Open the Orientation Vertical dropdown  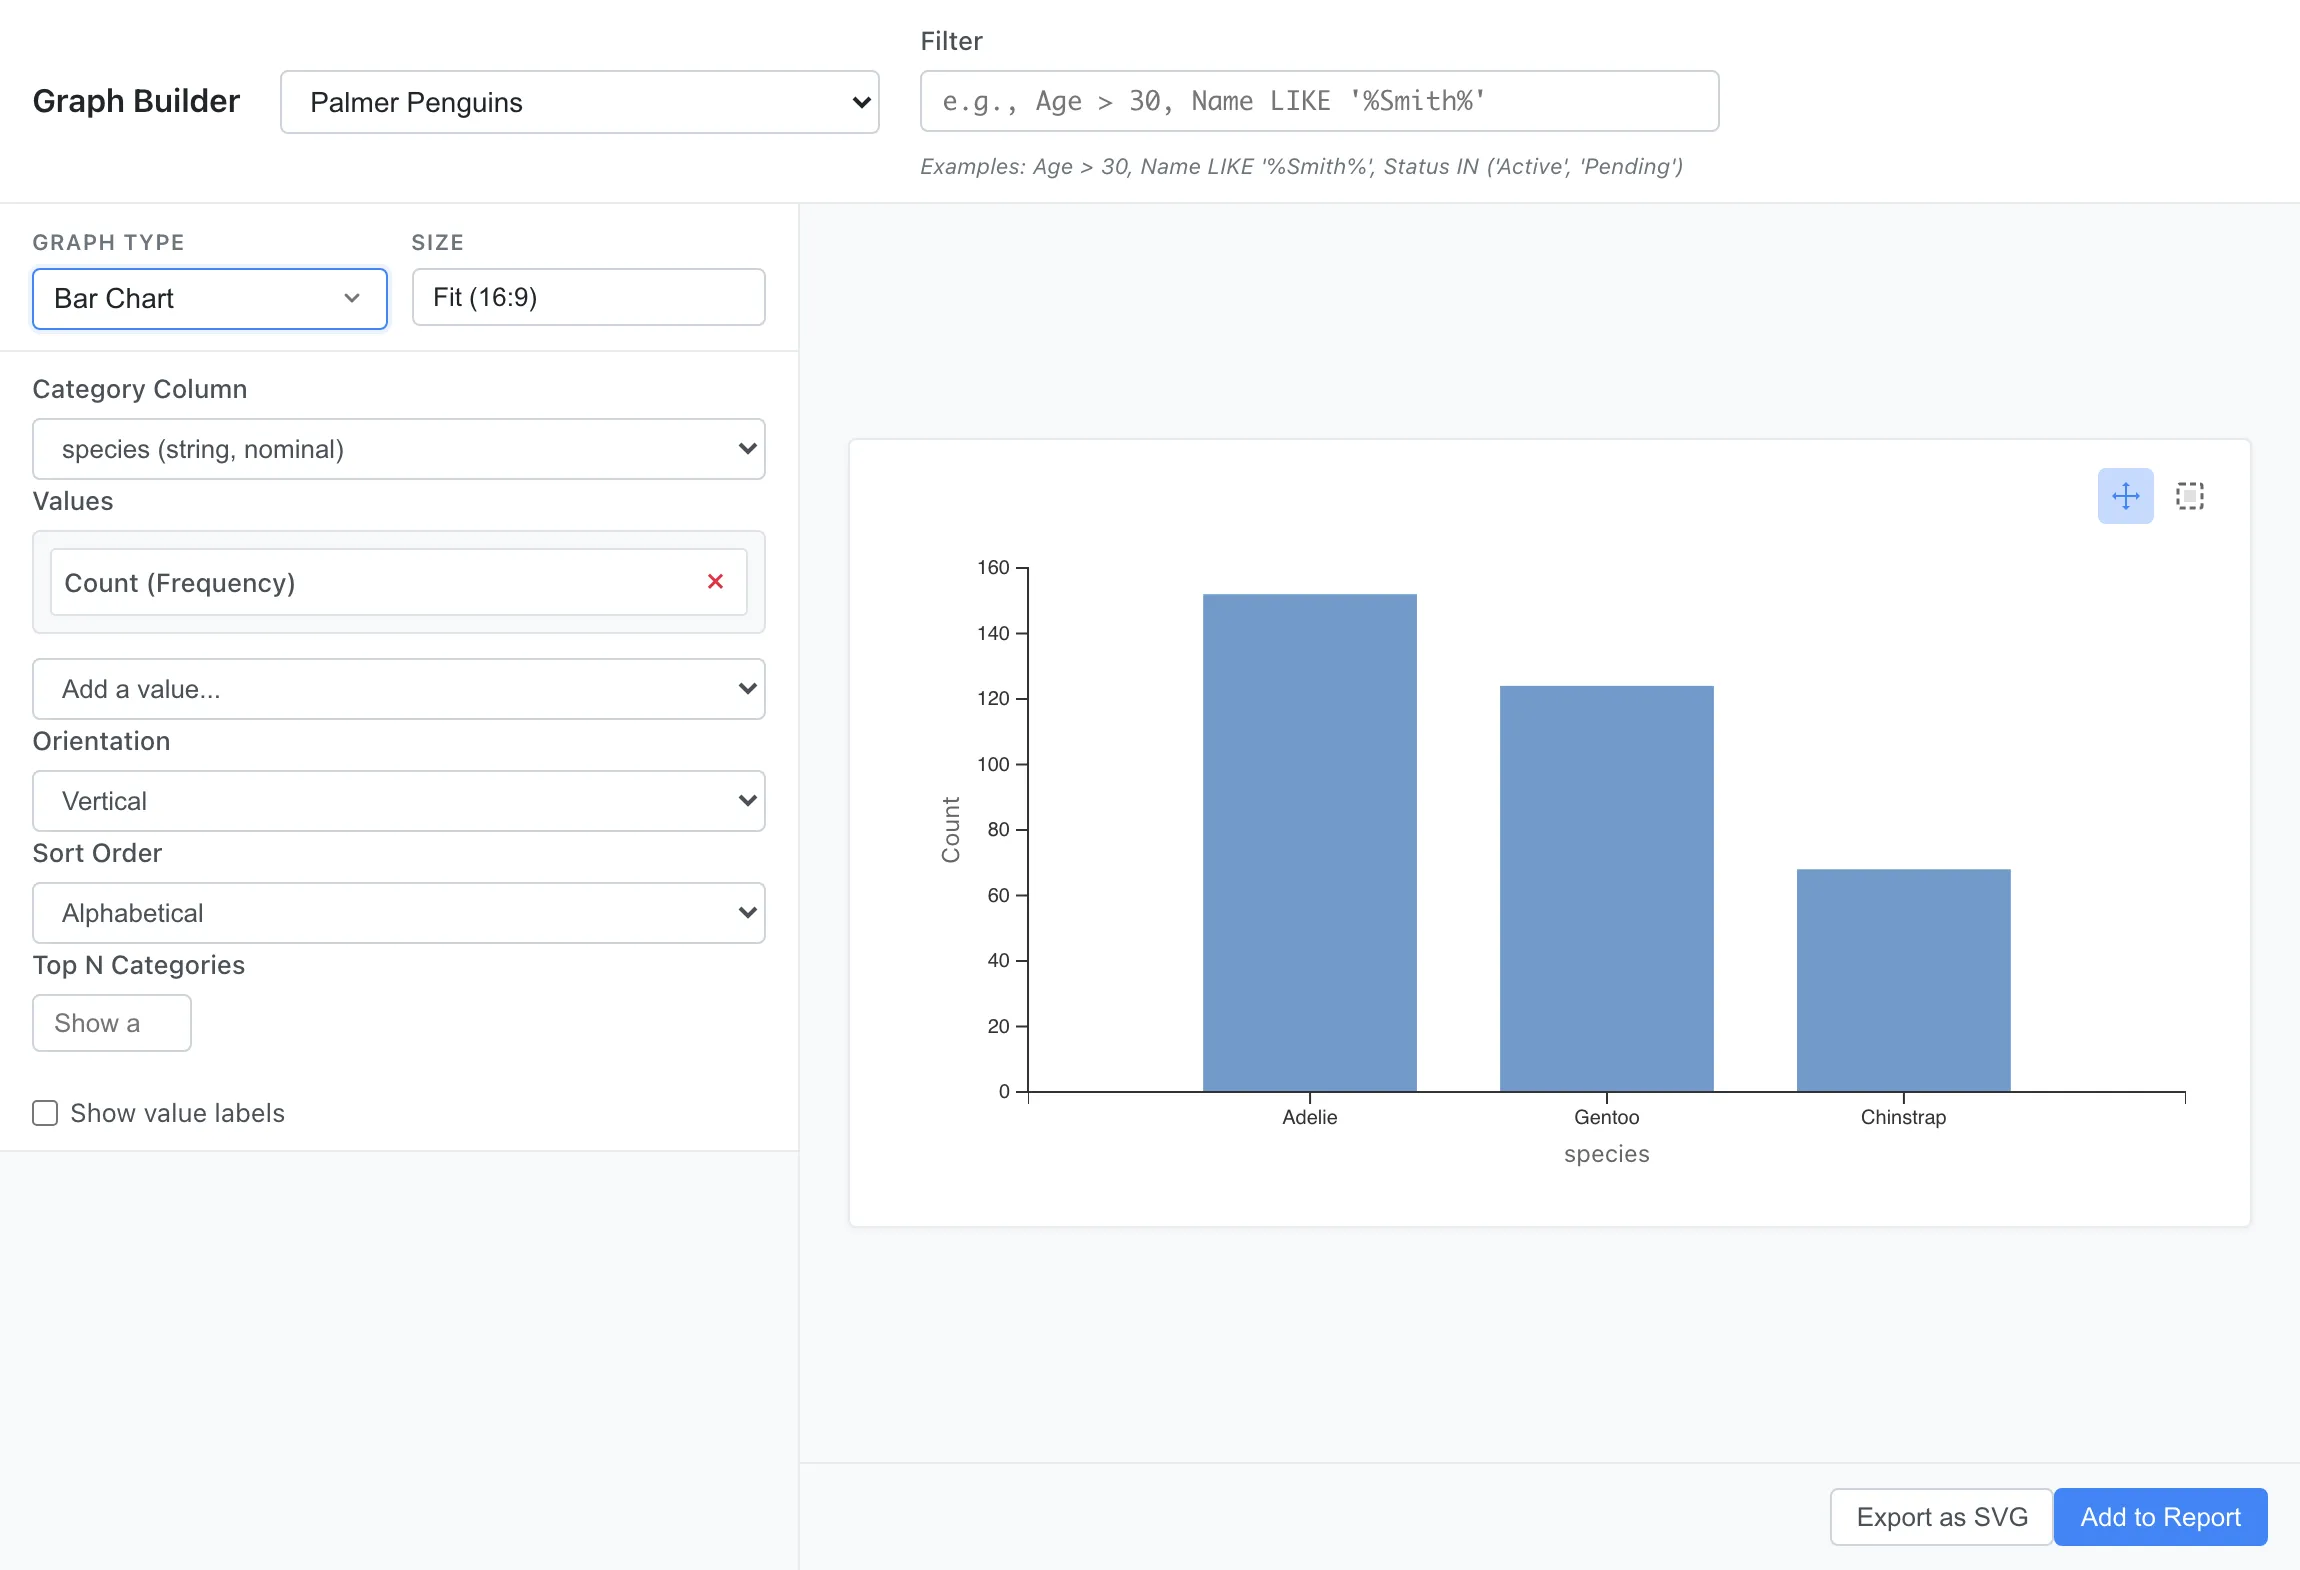click(x=398, y=801)
